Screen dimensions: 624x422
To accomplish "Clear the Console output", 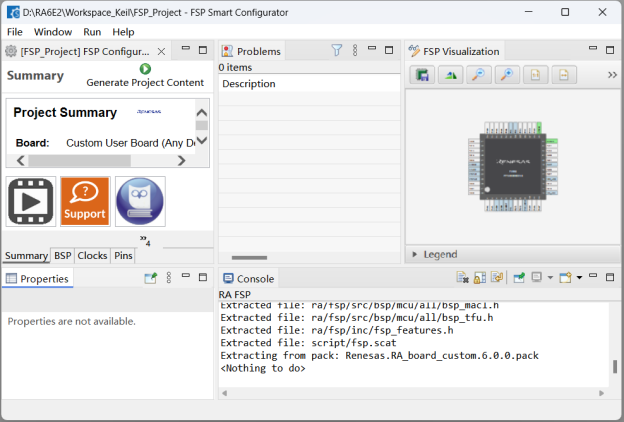I will coord(462,277).
